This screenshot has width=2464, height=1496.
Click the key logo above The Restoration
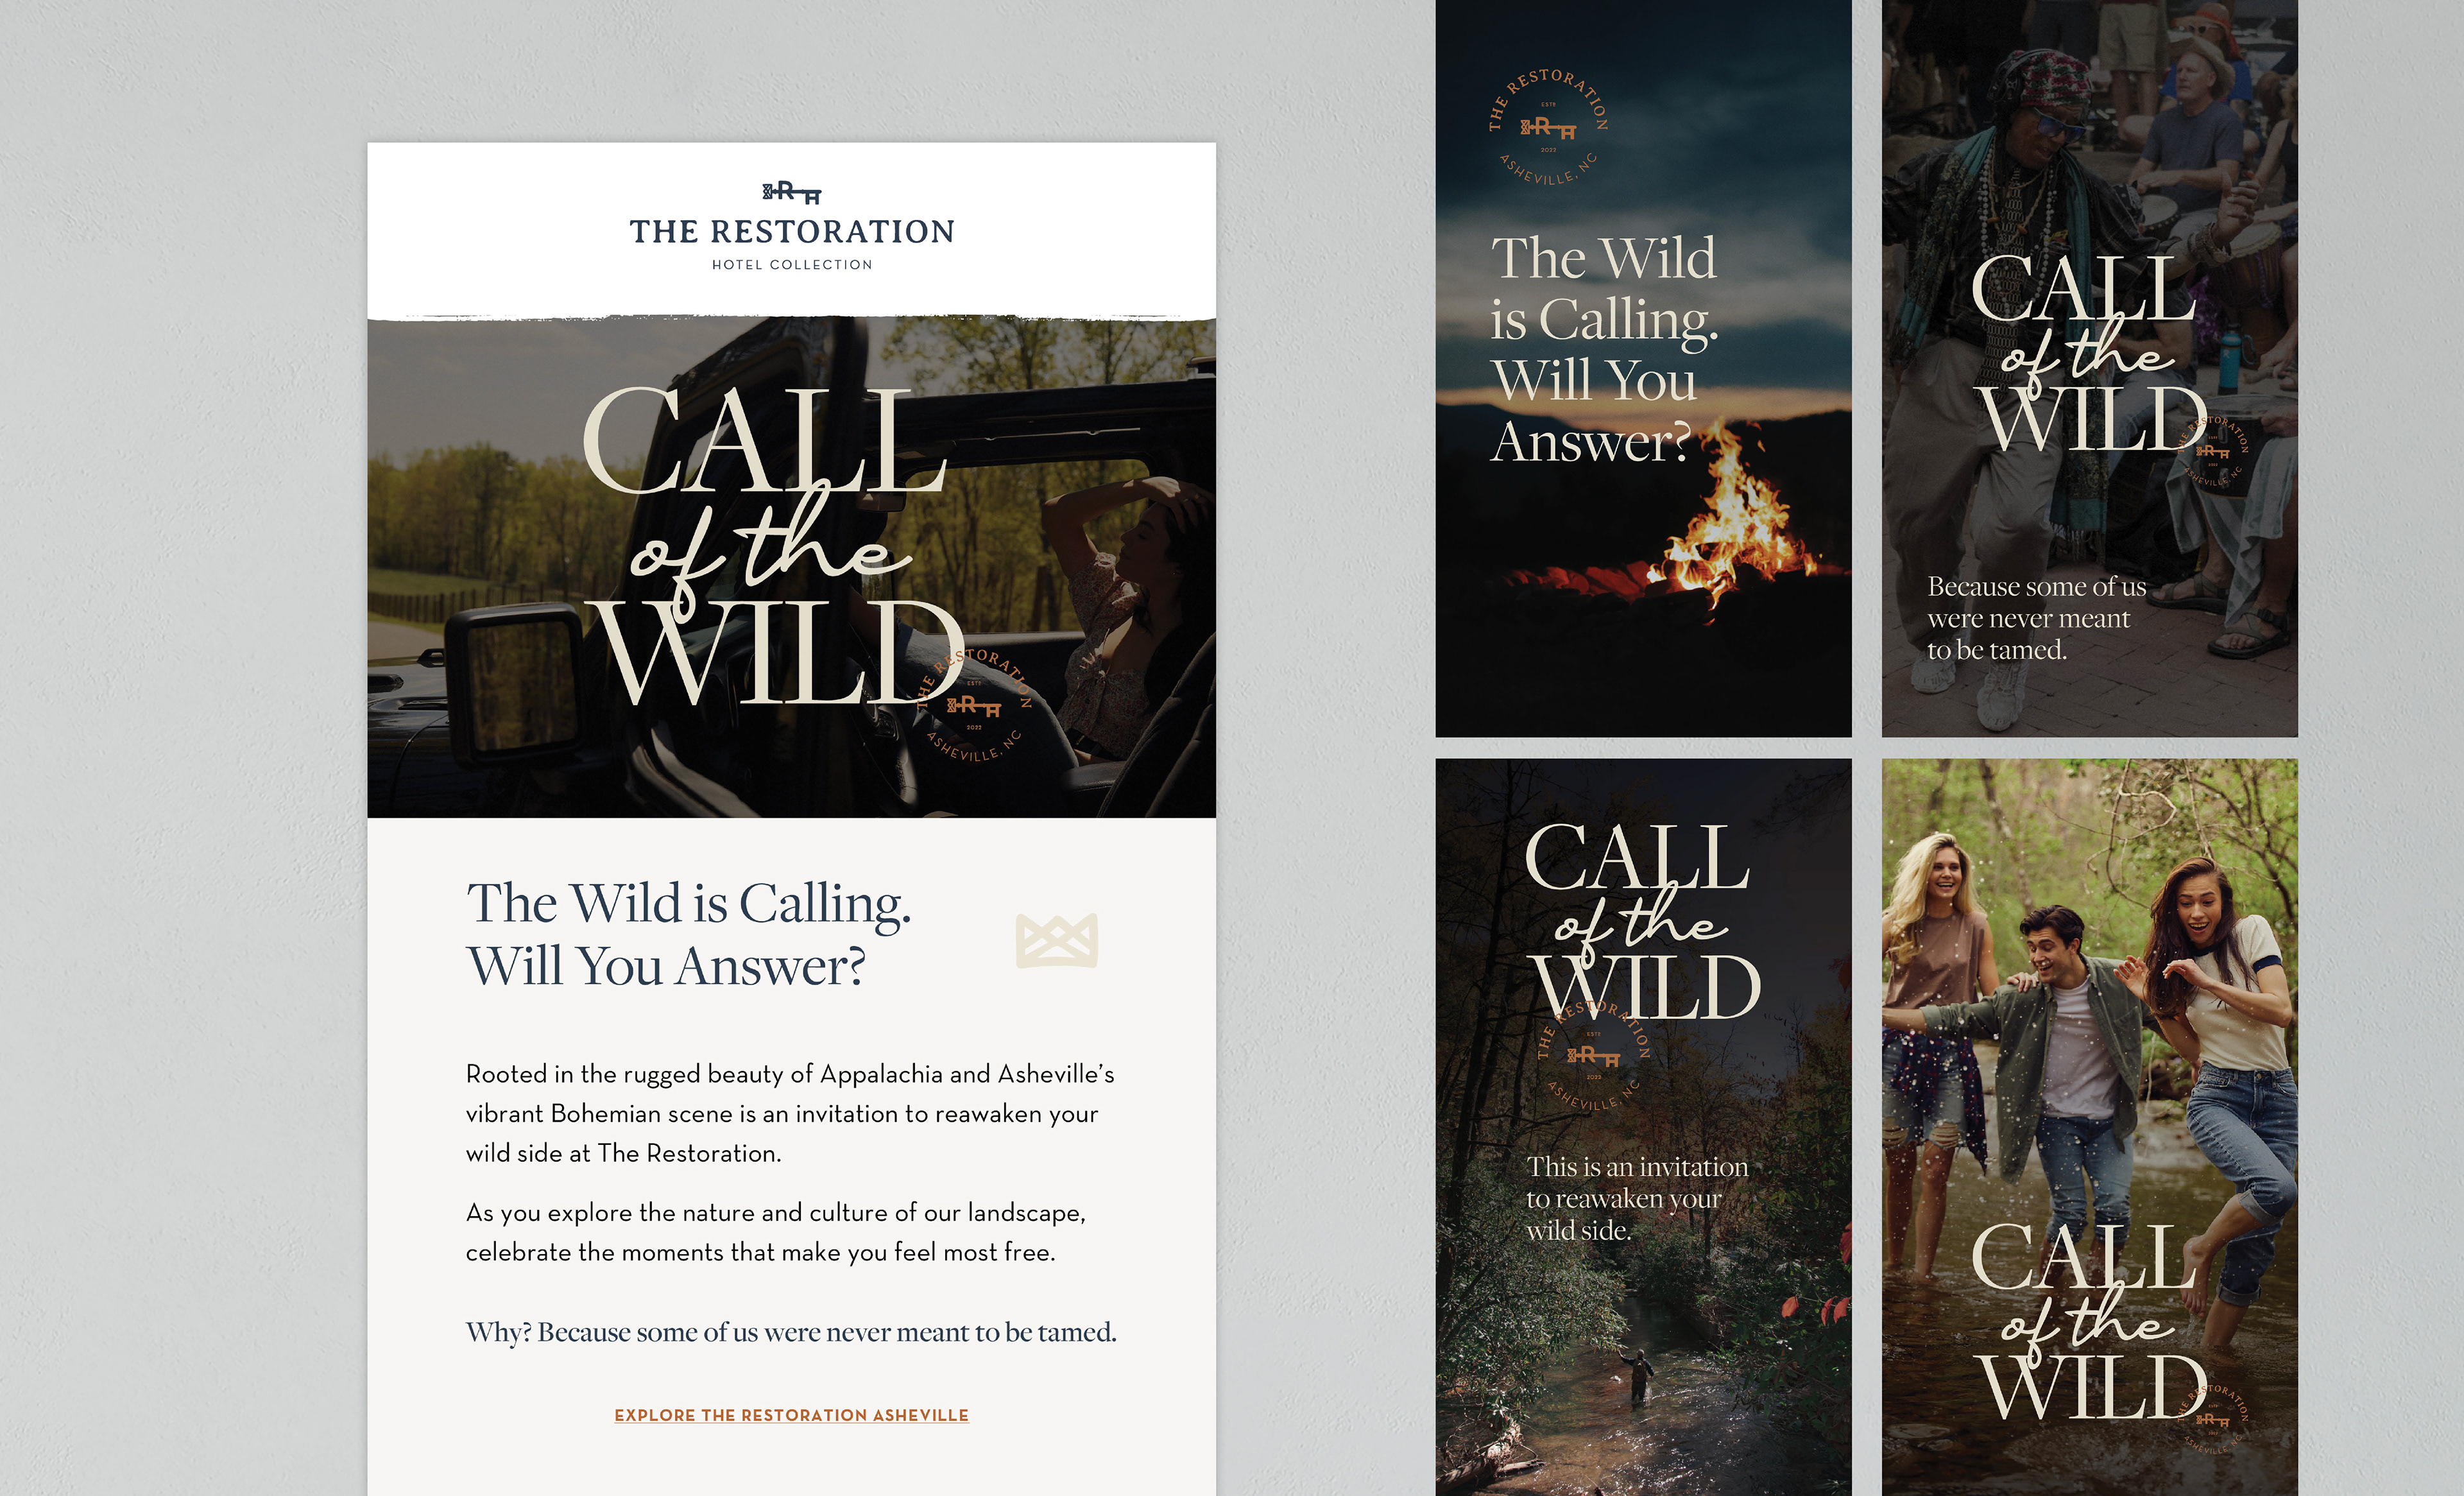point(791,192)
